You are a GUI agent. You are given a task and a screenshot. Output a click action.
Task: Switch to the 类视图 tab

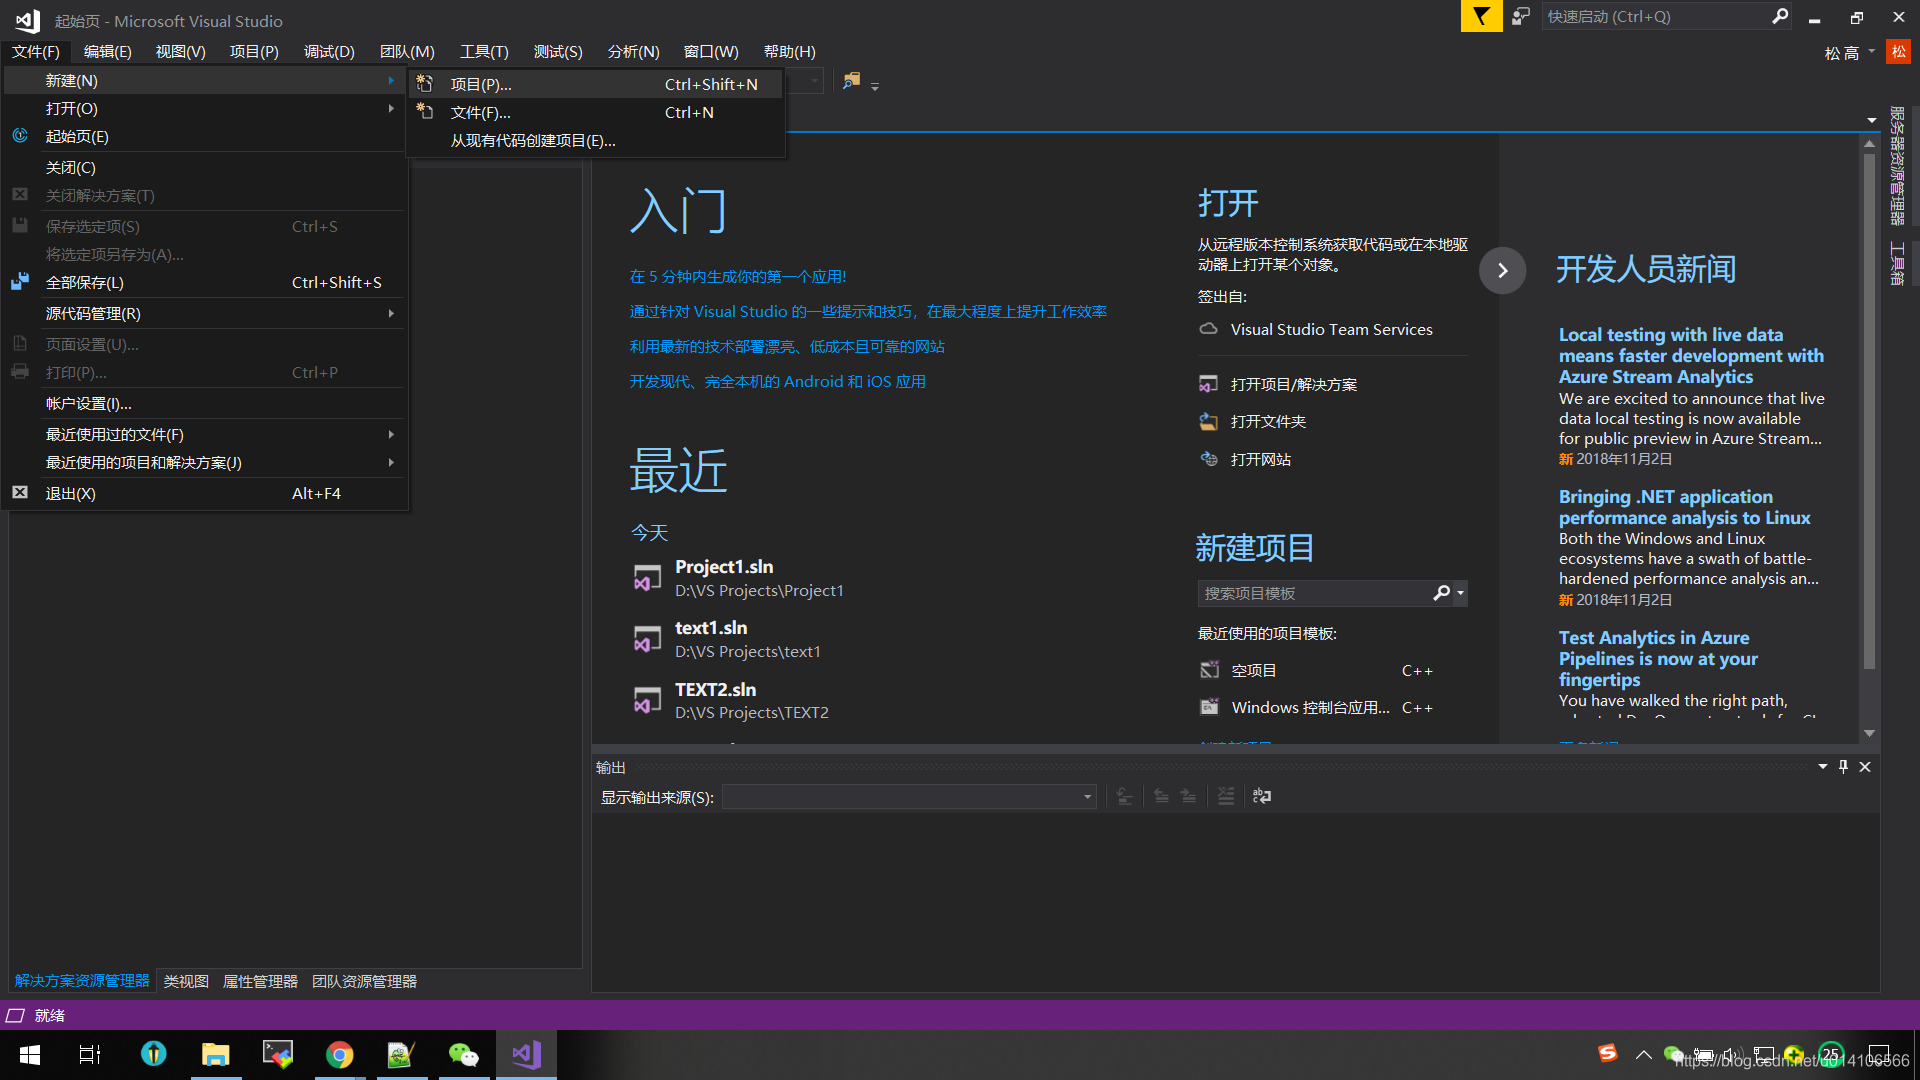click(x=186, y=981)
